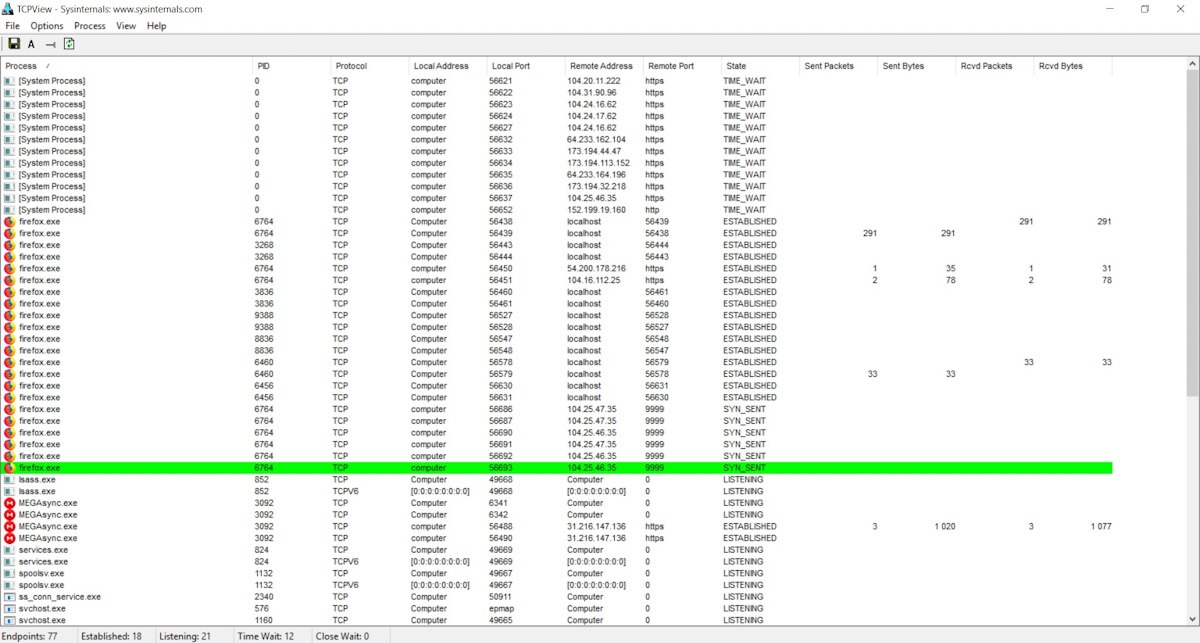Click the firefox.exe icon for local port 56438
Image resolution: width=1200 pixels, height=643 pixels.
9,222
